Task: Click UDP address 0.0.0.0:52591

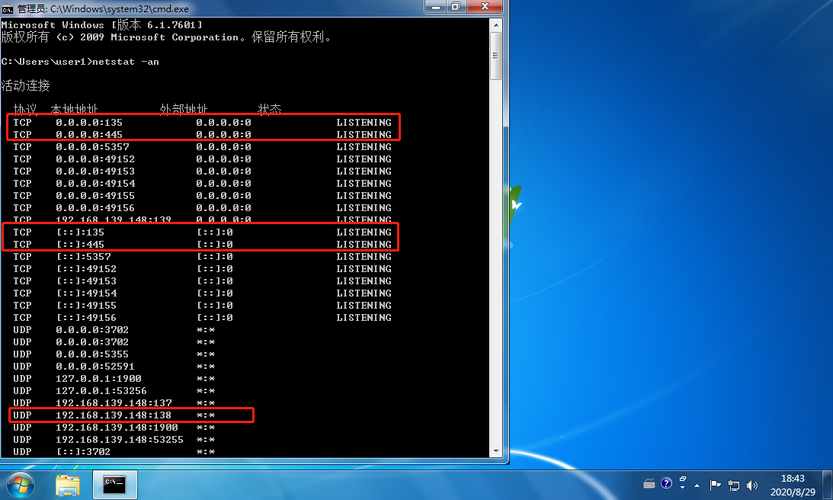Action: [x=95, y=367]
